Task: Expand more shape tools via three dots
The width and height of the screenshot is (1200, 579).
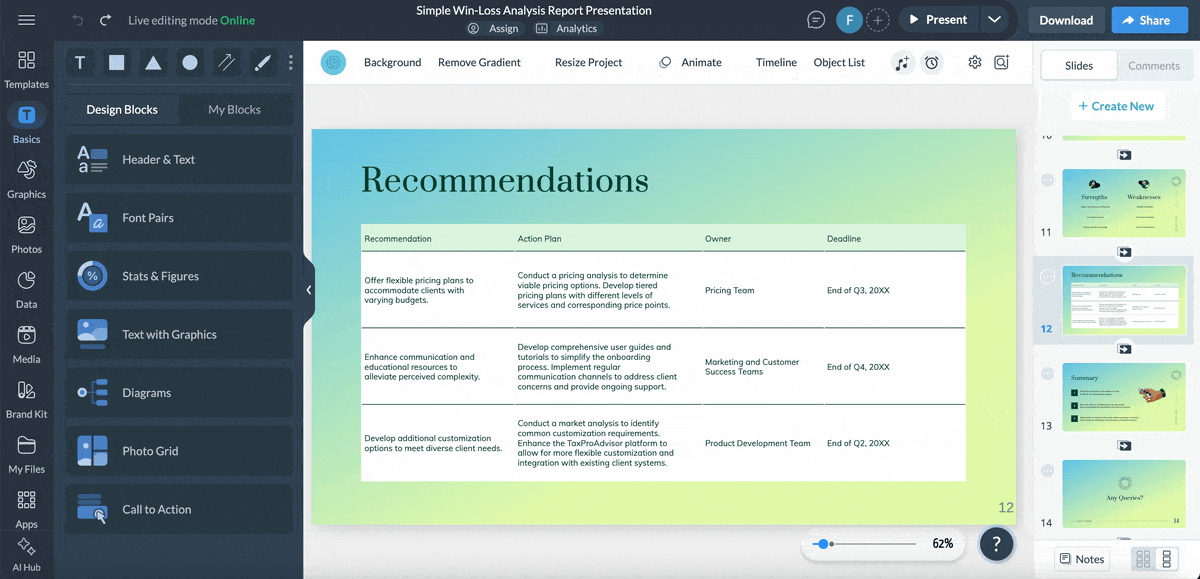Action: coord(291,63)
